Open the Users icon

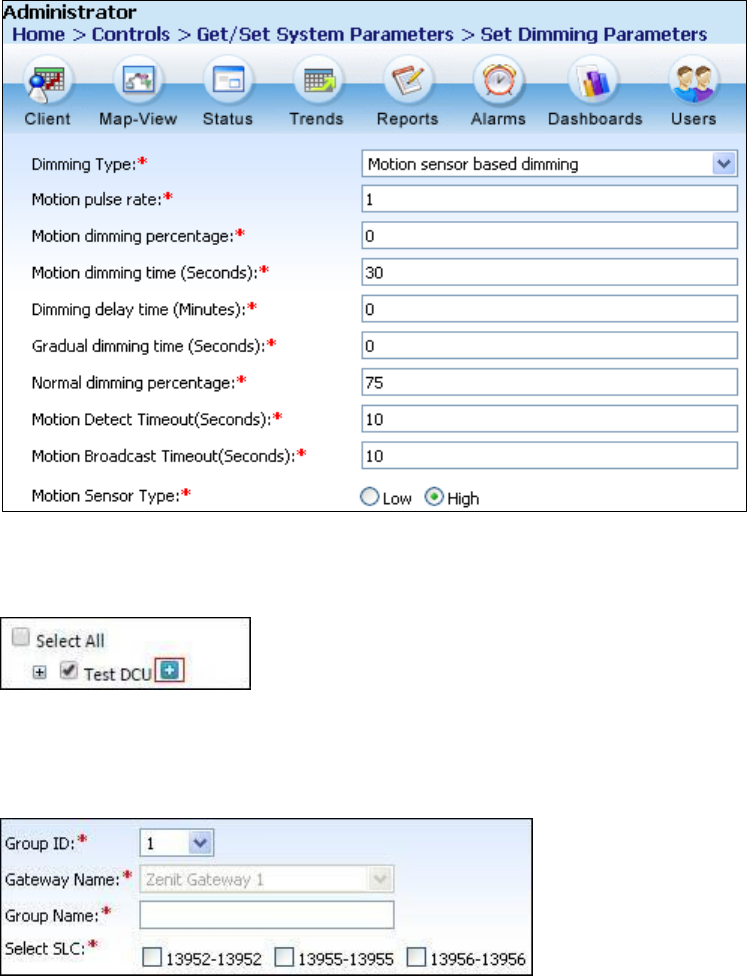(x=693, y=80)
